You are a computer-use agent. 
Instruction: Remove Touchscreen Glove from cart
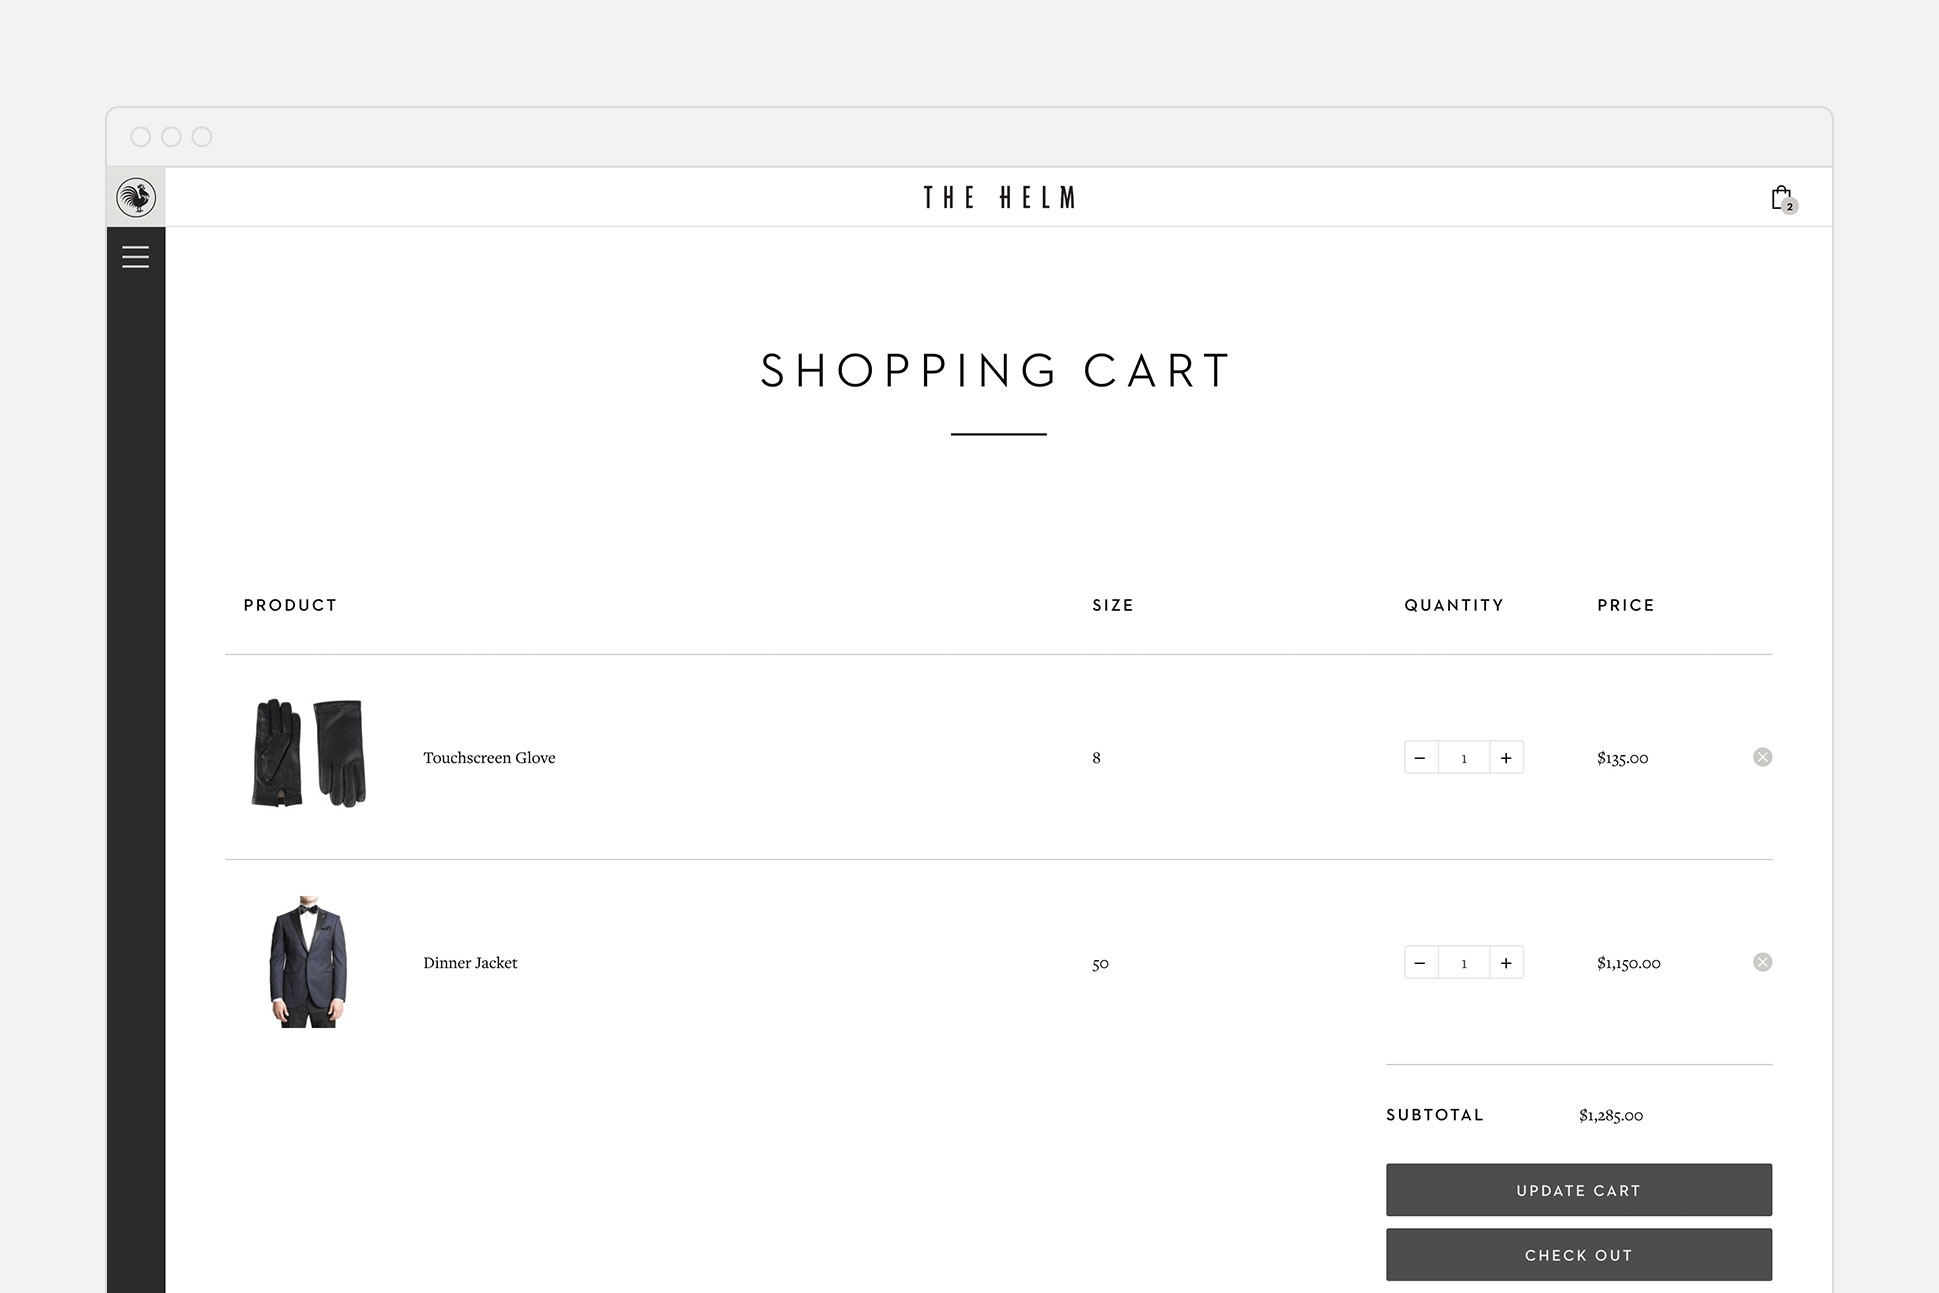click(1762, 757)
